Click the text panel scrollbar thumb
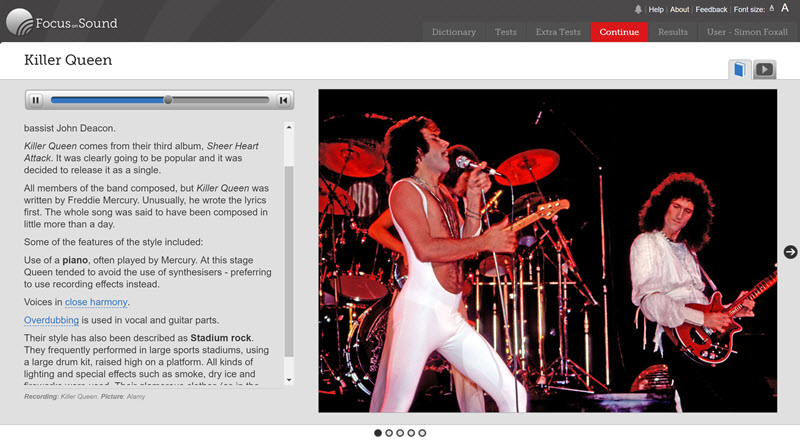The height and width of the screenshot is (446, 800). click(289, 261)
